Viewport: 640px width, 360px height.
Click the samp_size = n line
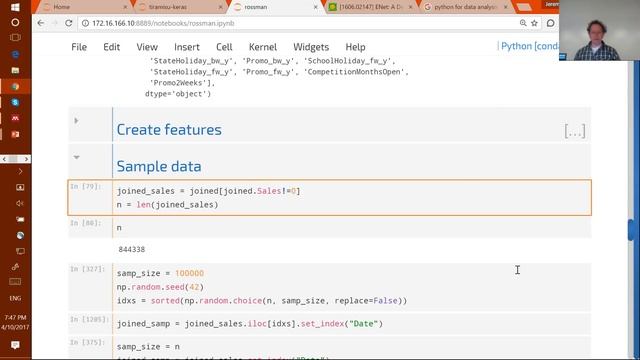click(x=148, y=347)
